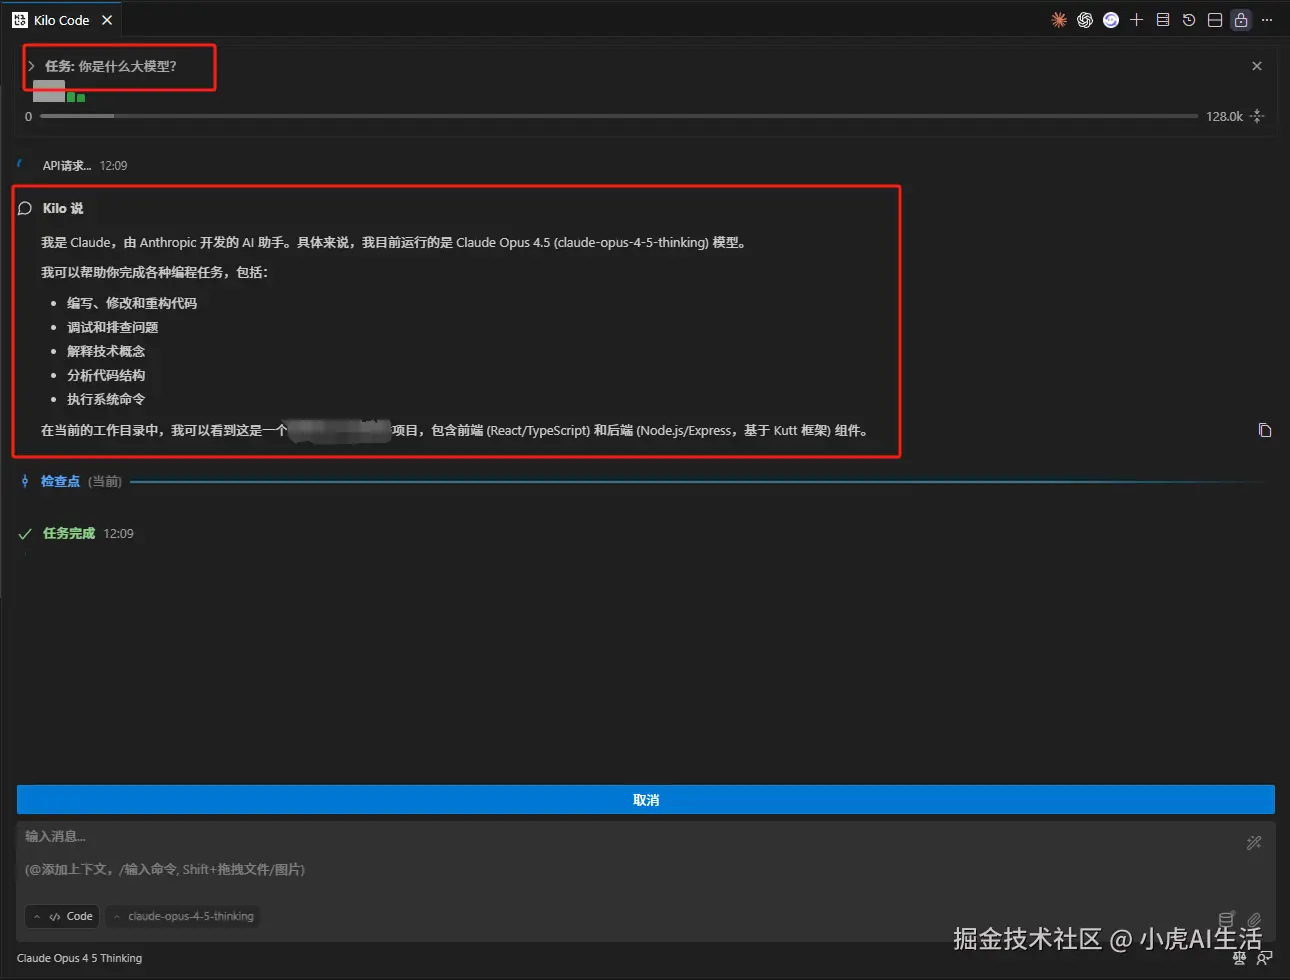
Task: Open the ChatGPT knot icon in title bar
Action: (1085, 20)
